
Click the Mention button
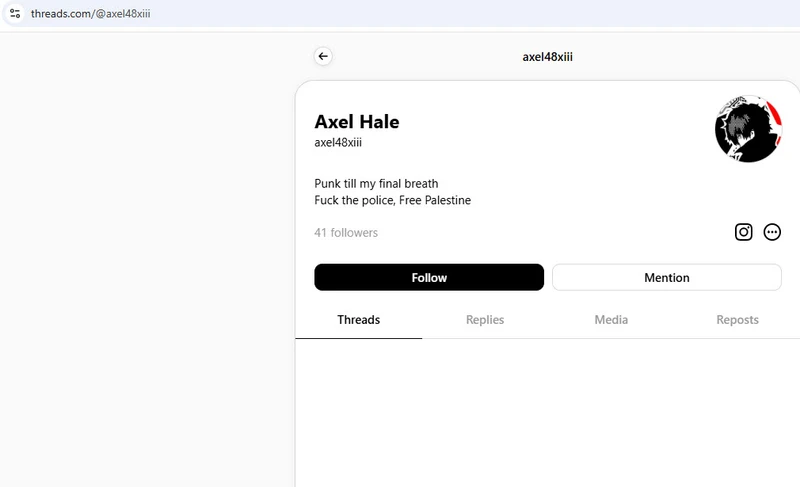coord(666,277)
